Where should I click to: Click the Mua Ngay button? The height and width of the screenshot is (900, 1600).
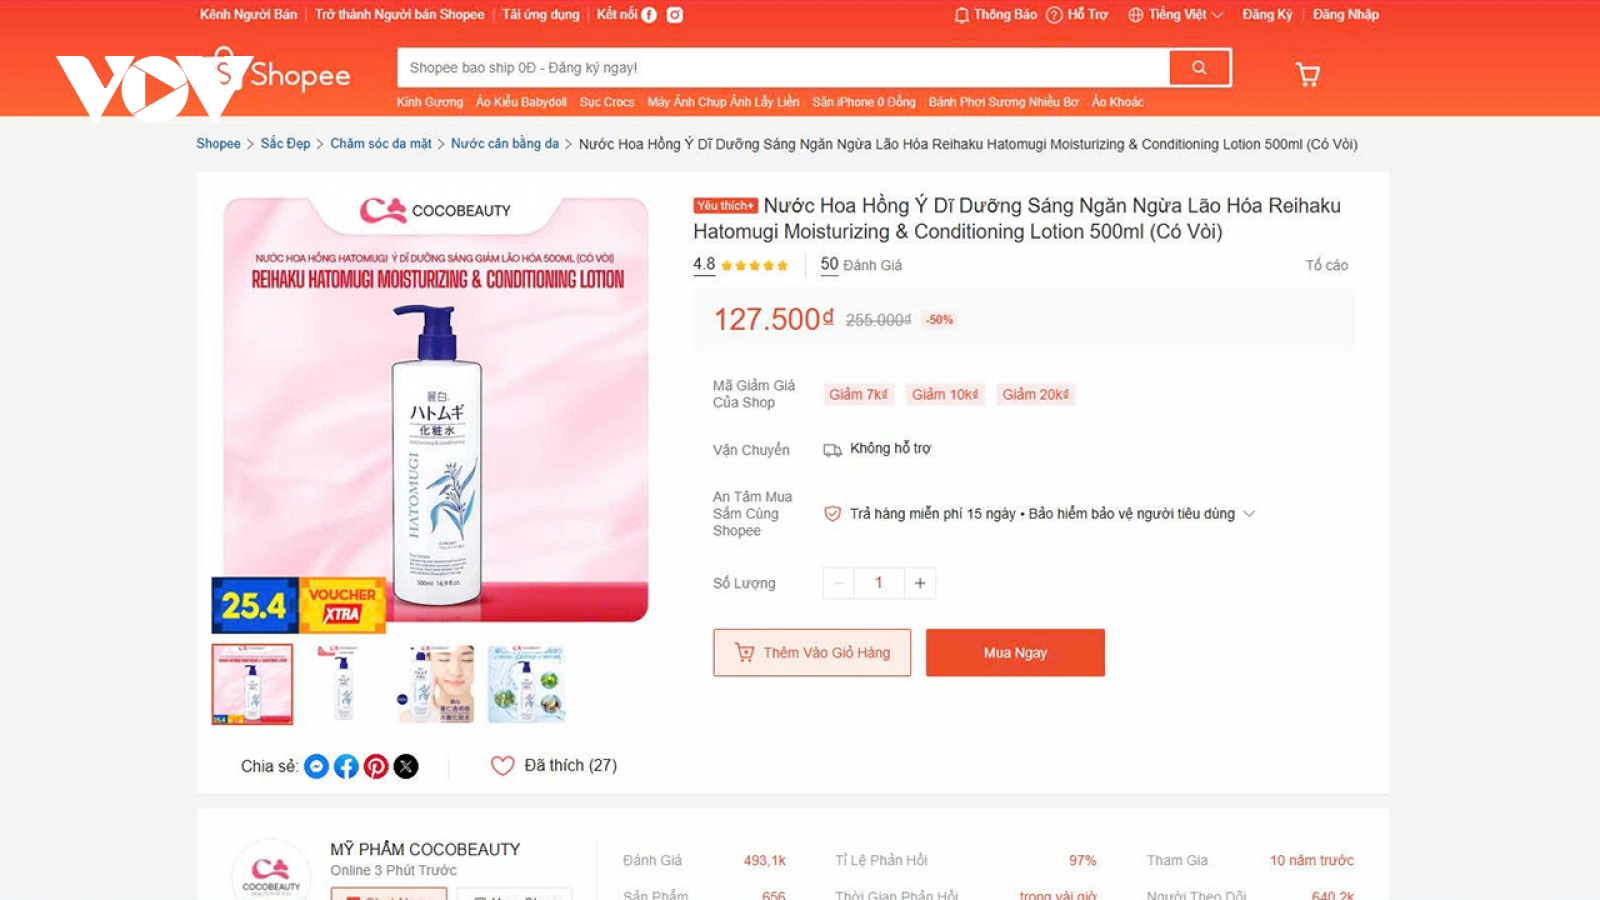[x=1015, y=653]
